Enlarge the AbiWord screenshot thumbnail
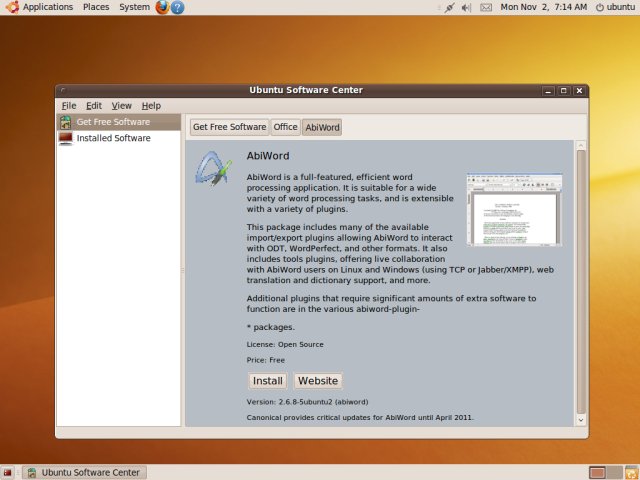This screenshot has height=480, width=640. click(x=514, y=210)
